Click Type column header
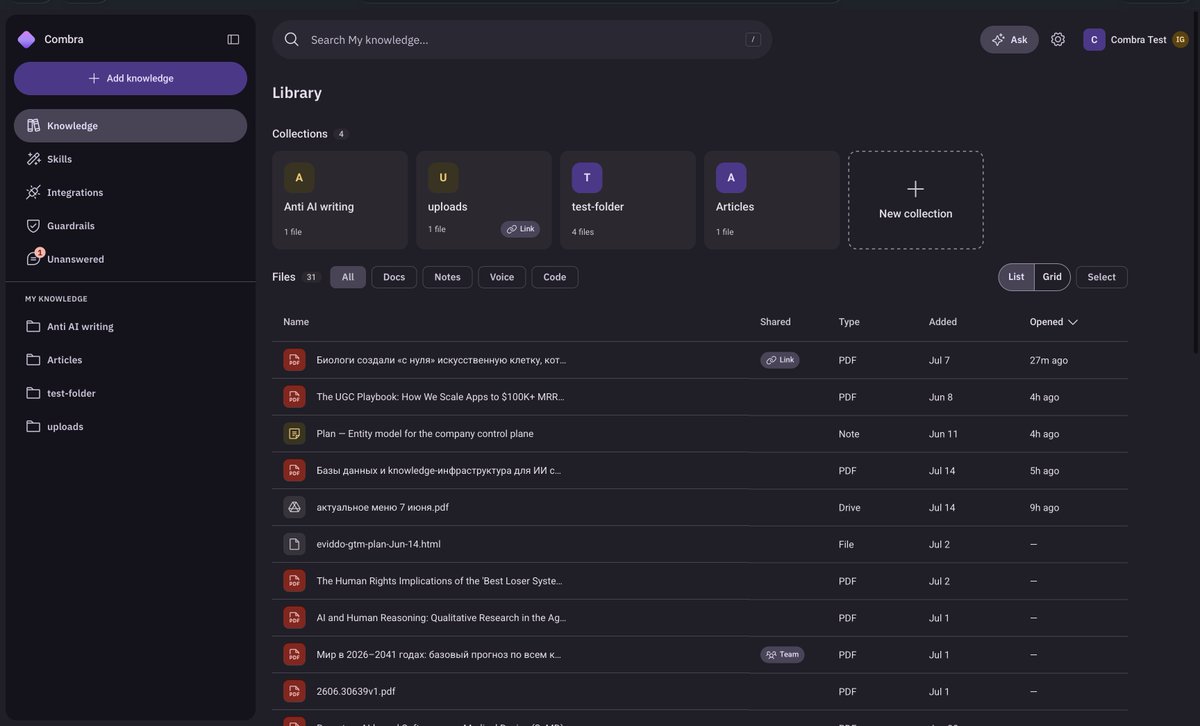This screenshot has width=1200, height=726. (x=849, y=322)
